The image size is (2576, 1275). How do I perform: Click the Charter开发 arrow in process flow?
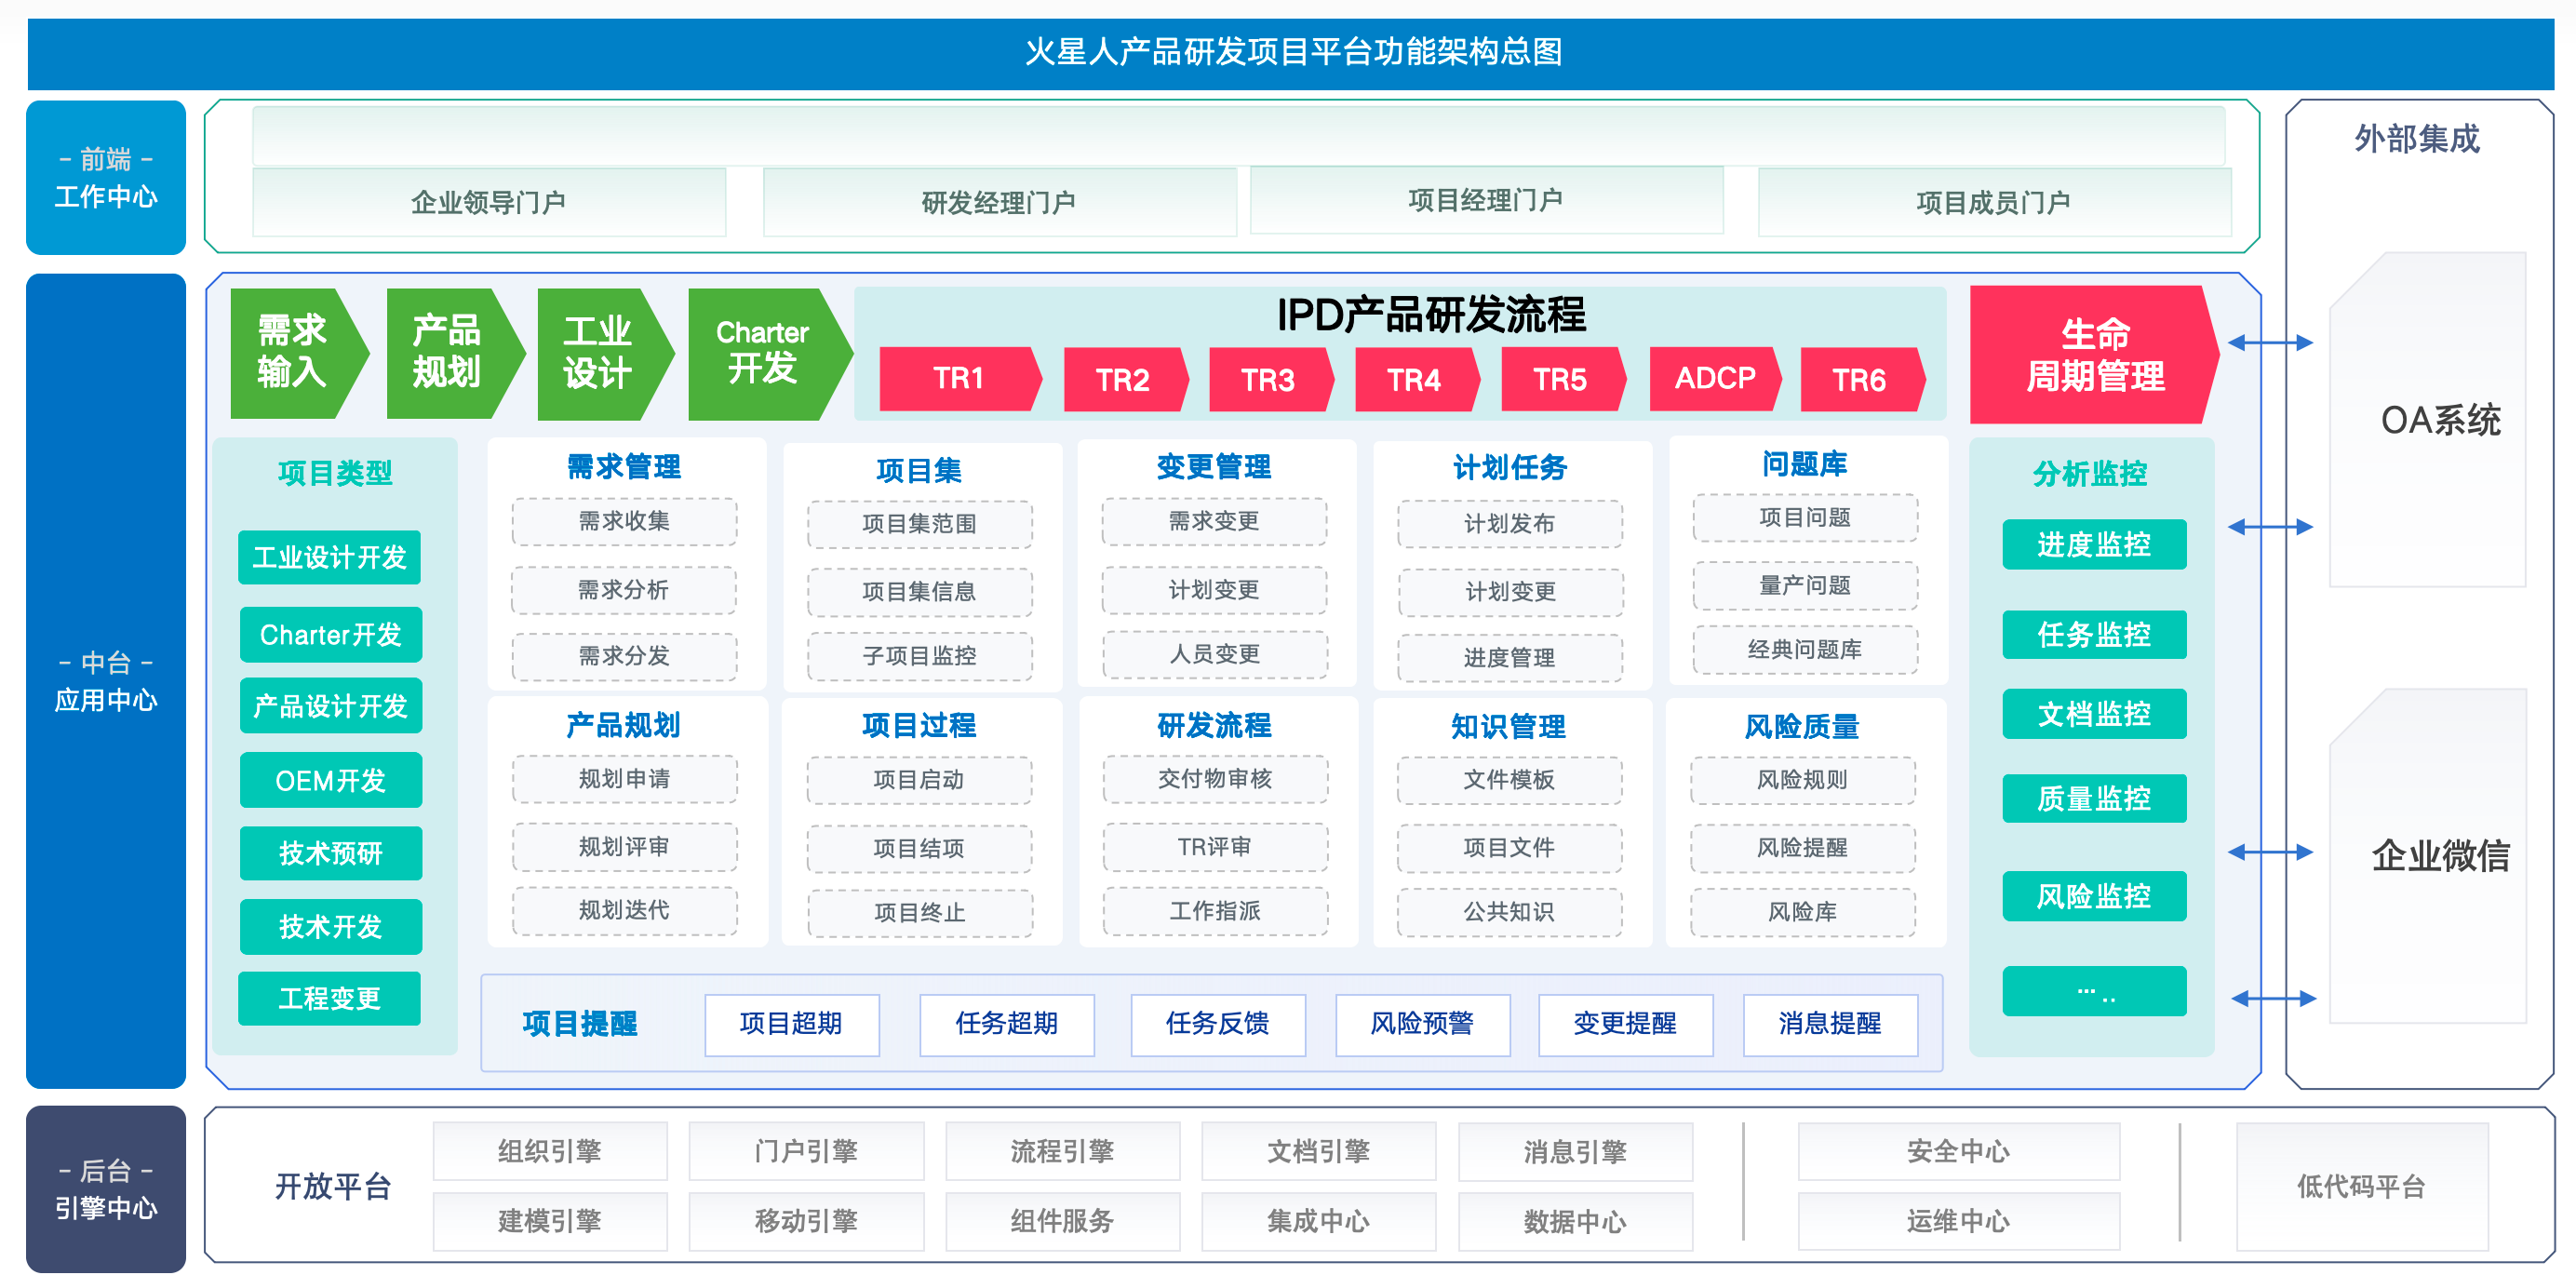[x=768, y=352]
